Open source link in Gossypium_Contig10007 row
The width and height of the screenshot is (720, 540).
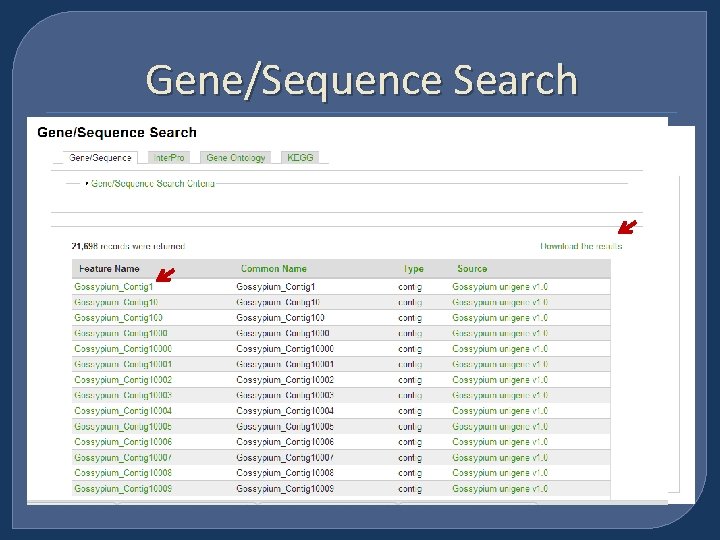pyautogui.click(x=500, y=458)
